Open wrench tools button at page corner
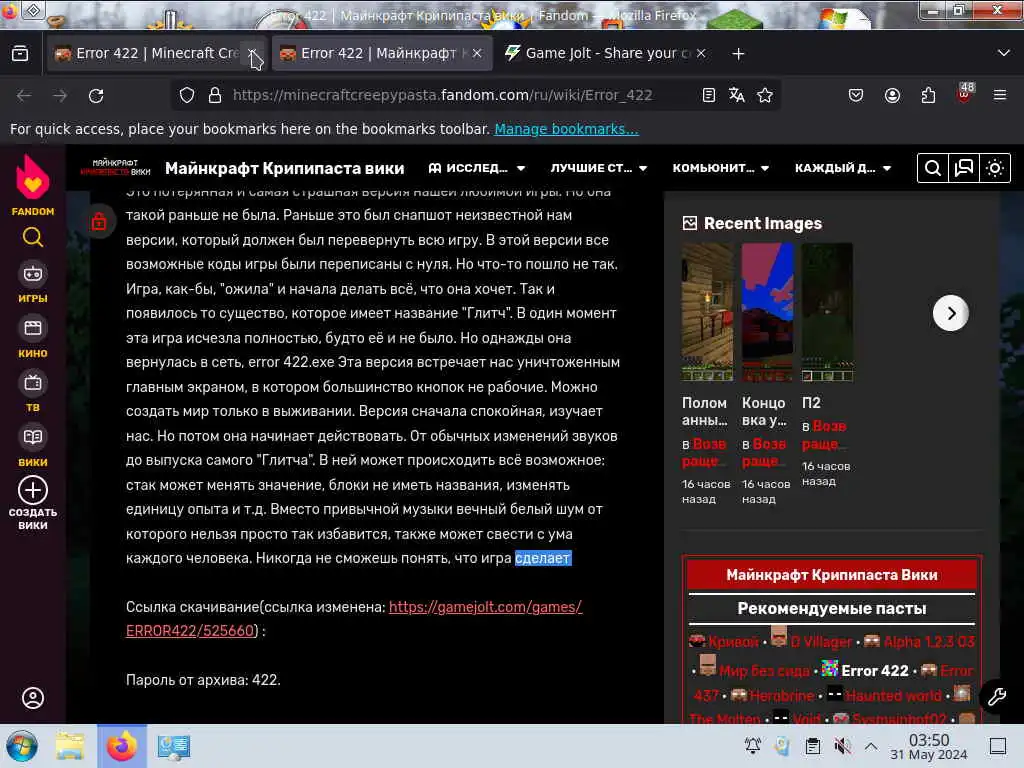This screenshot has width=1024, height=768. click(x=997, y=697)
